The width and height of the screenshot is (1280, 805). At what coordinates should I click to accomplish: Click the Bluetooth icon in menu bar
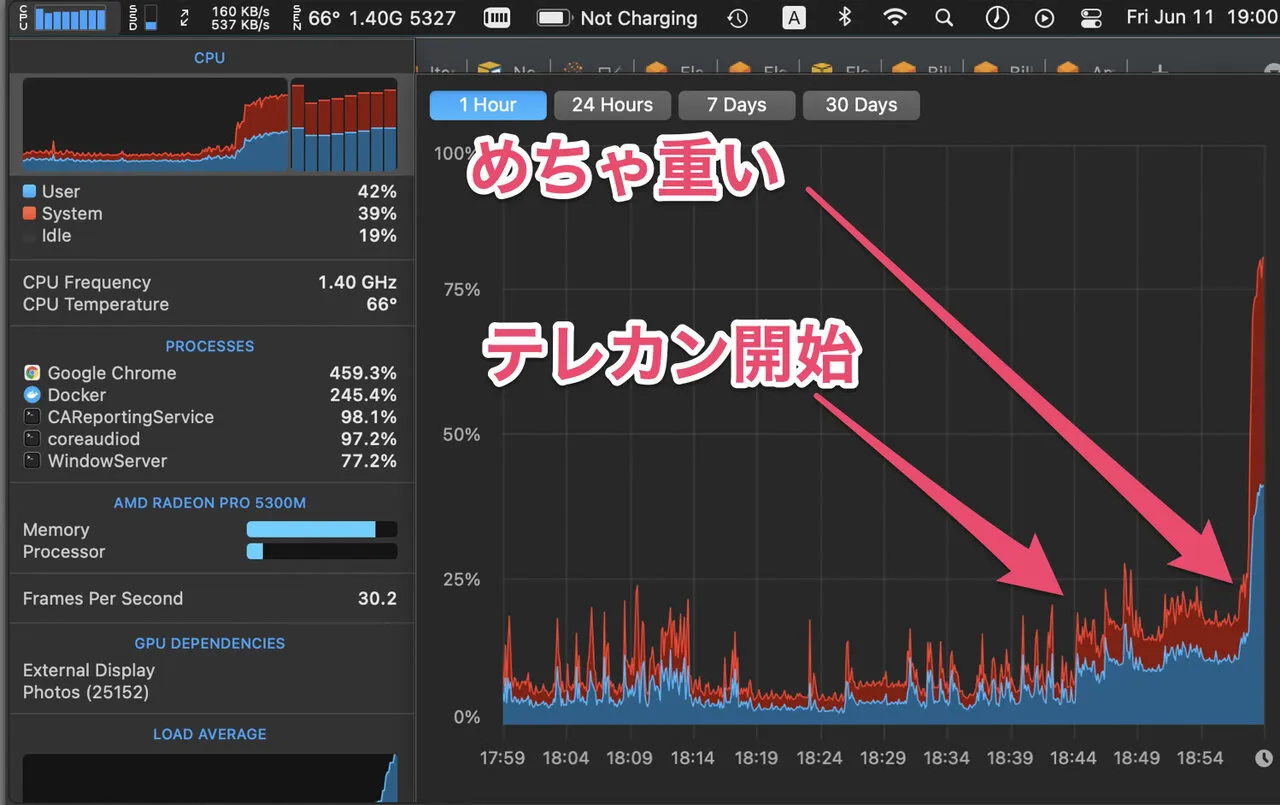click(844, 18)
